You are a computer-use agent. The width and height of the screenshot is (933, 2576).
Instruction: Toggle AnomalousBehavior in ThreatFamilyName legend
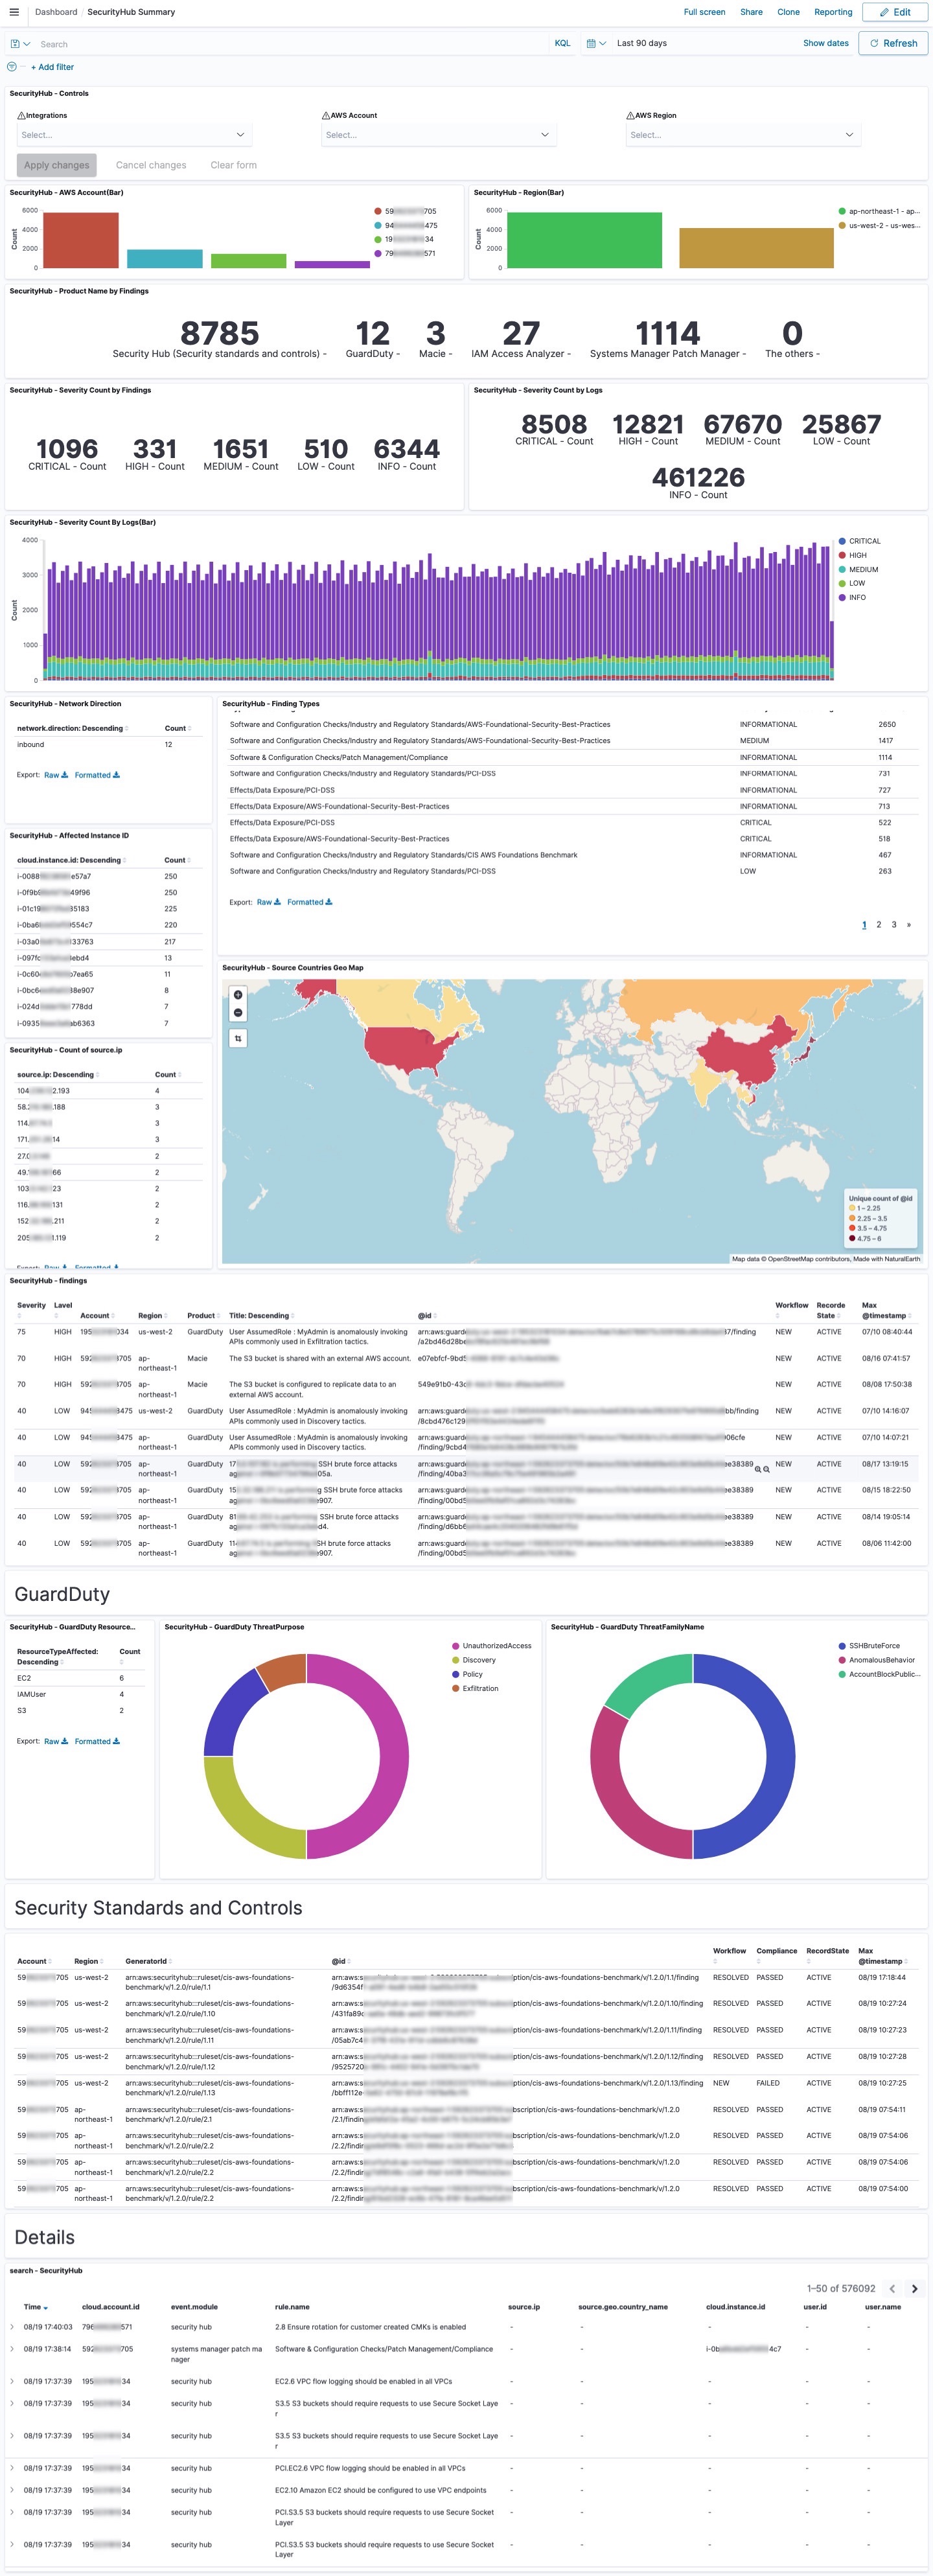click(x=876, y=1660)
